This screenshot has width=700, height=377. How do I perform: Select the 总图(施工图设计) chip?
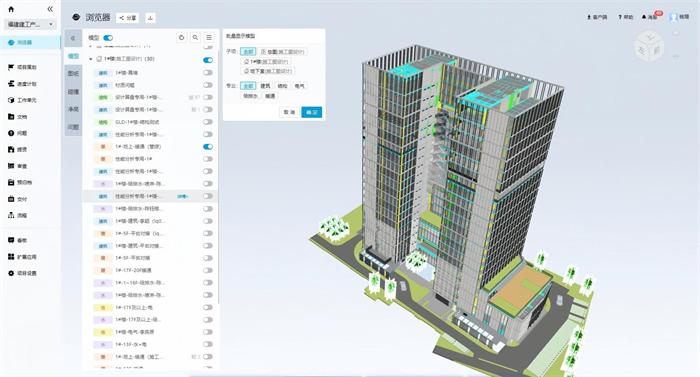point(283,52)
